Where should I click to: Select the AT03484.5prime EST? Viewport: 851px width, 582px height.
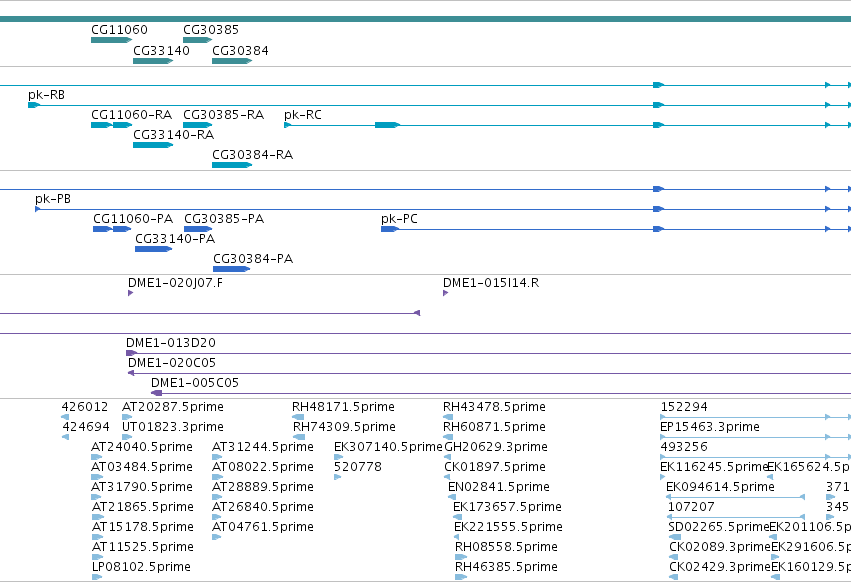tap(142, 467)
